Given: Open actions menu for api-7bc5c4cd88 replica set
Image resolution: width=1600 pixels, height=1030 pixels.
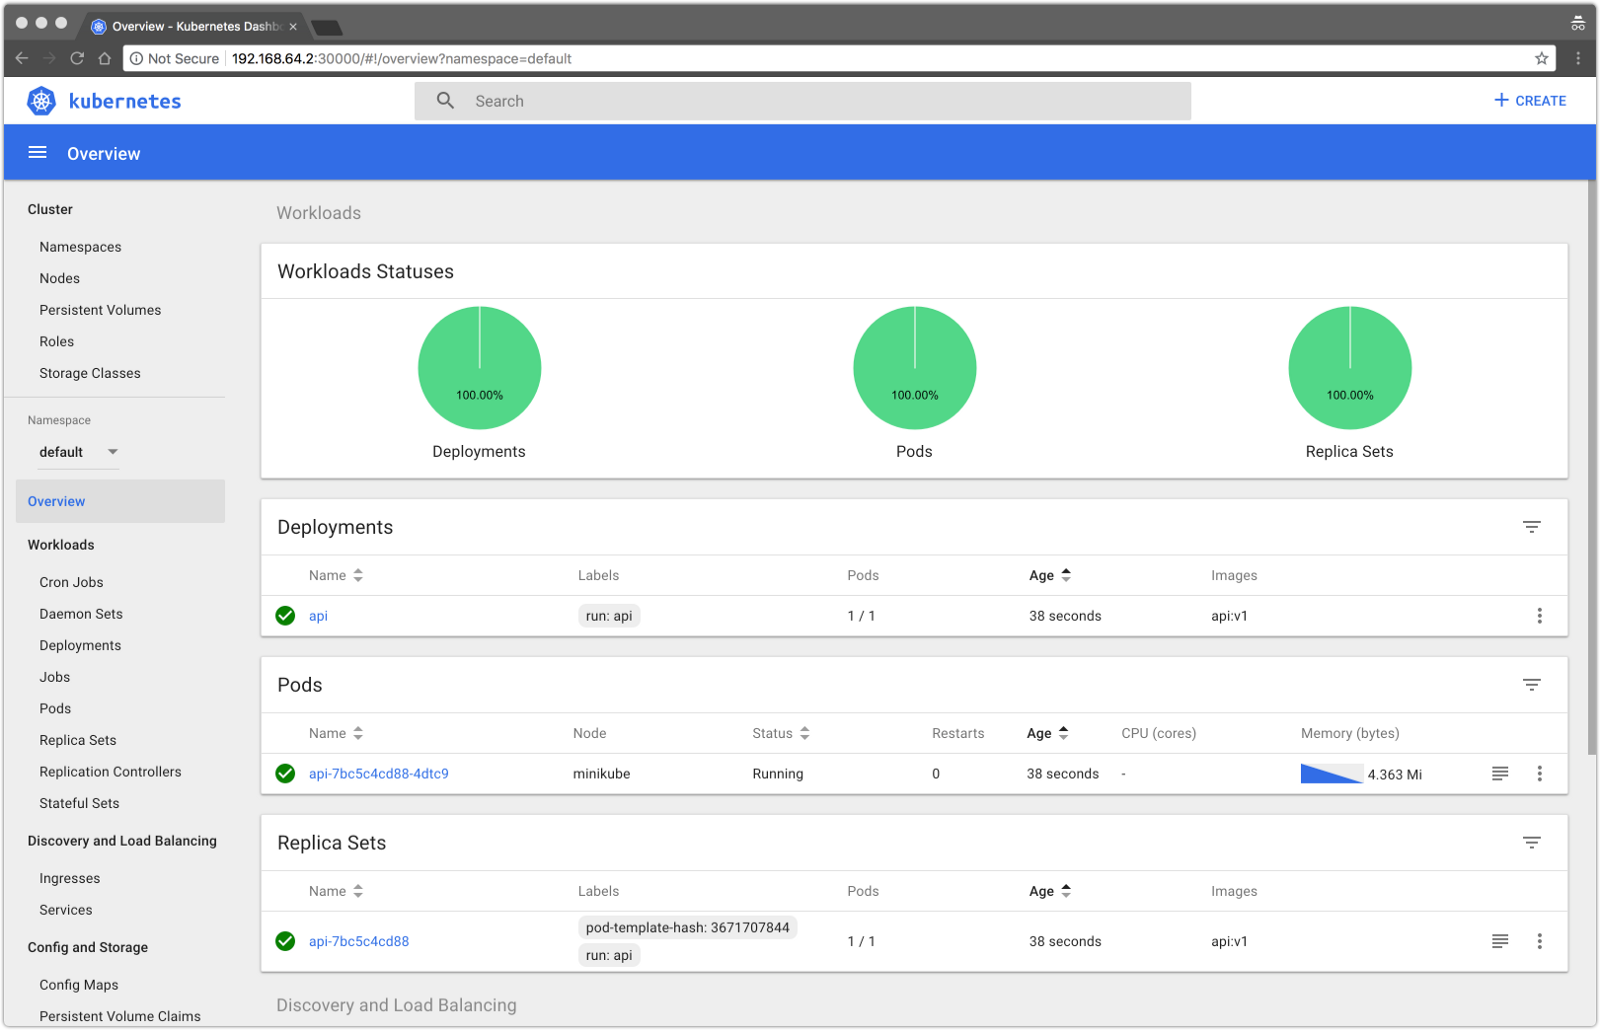Looking at the screenshot, I should pyautogui.click(x=1539, y=941).
